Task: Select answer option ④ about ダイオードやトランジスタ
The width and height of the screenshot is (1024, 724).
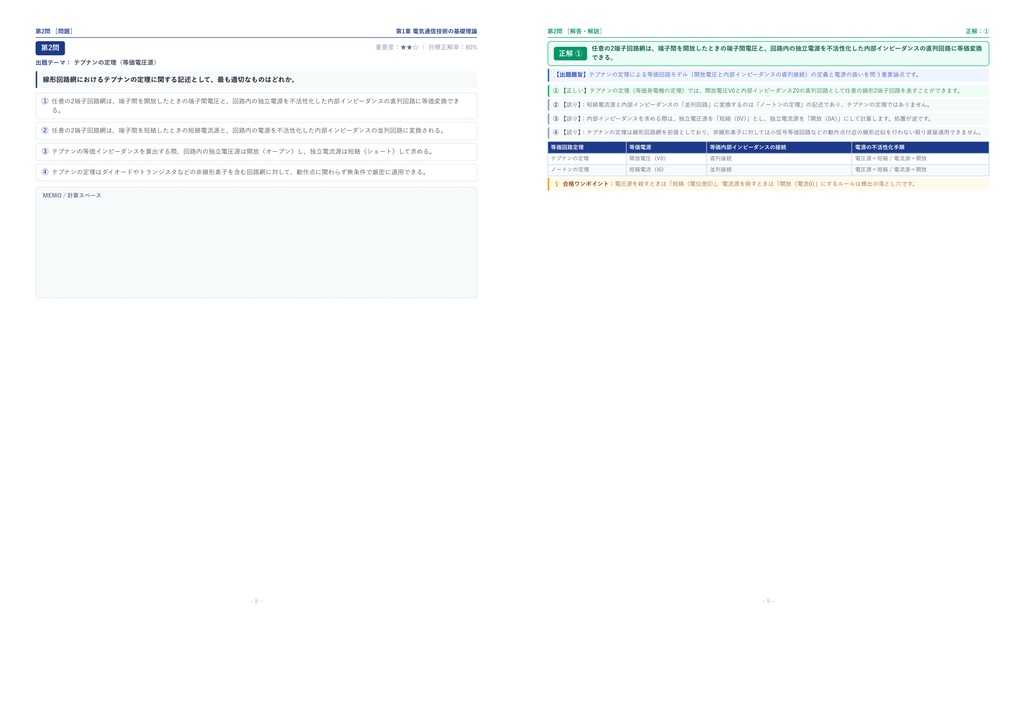Action: [256, 172]
